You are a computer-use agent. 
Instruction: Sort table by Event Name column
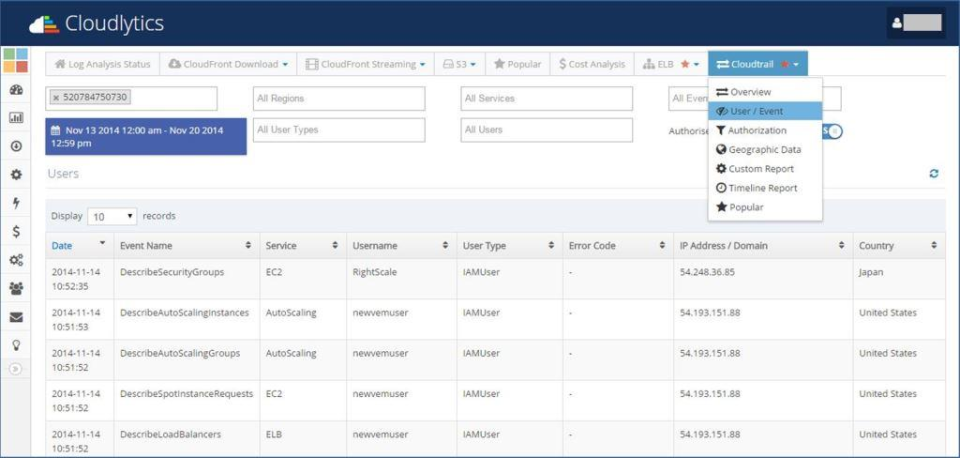[x=186, y=246]
